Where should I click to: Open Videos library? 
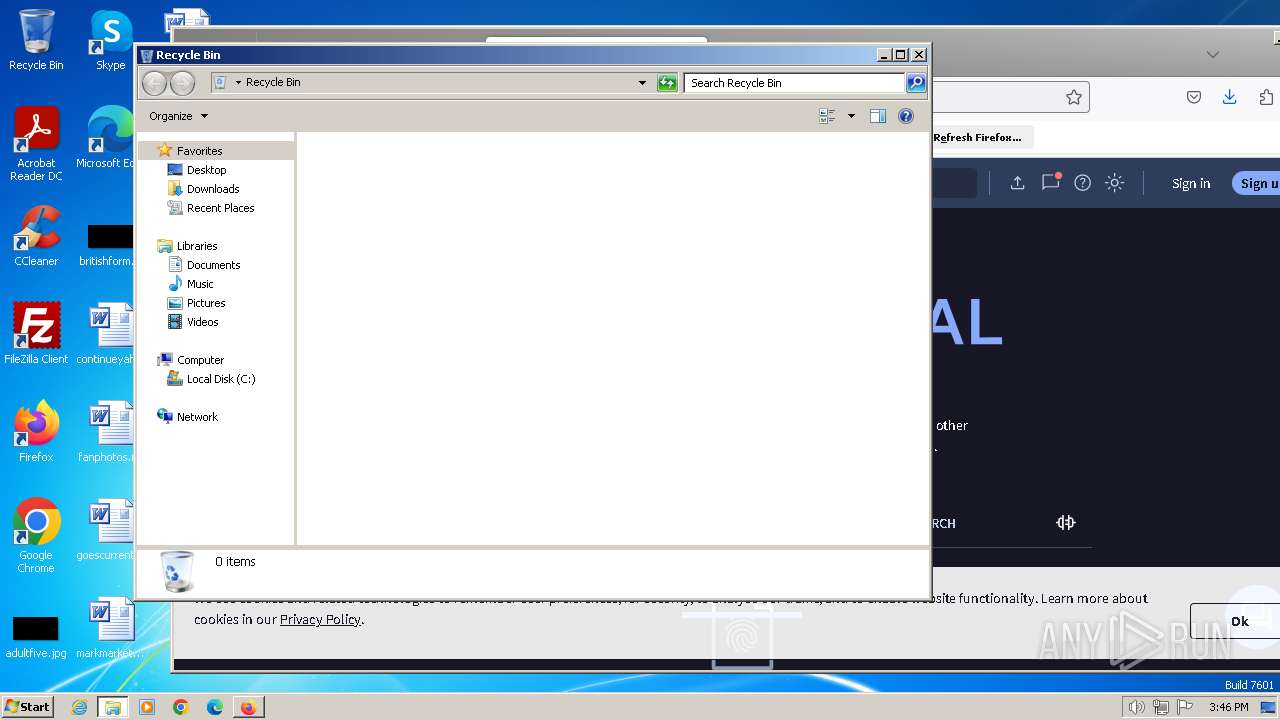(x=202, y=322)
